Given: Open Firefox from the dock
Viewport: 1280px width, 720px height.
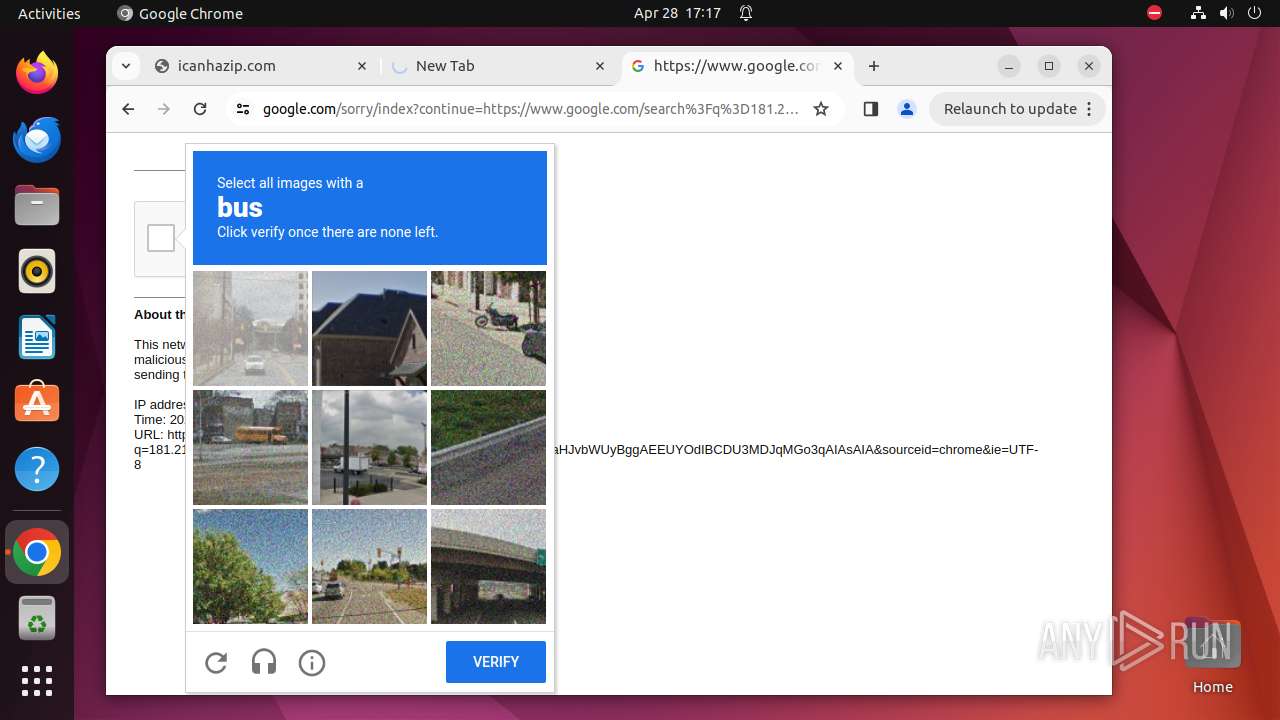Looking at the screenshot, I should click(37, 73).
